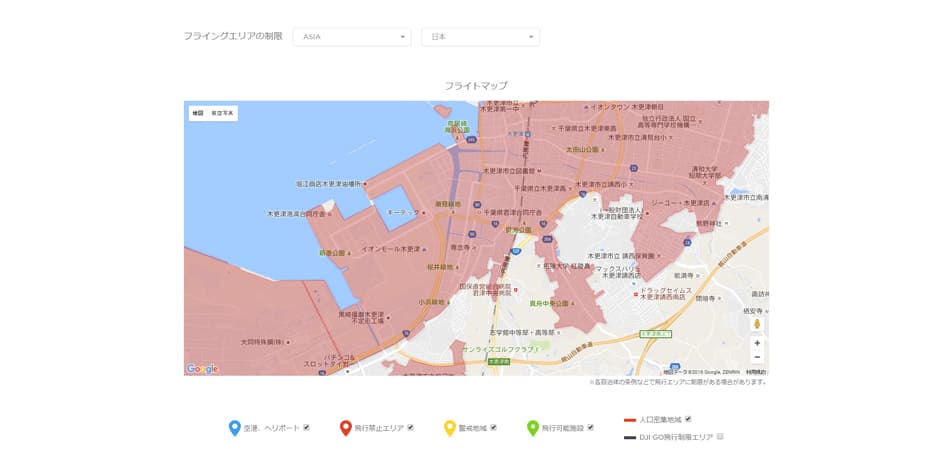952x474 pixels.
Task: Click the 桜井緑地 map label
Action: (440, 266)
